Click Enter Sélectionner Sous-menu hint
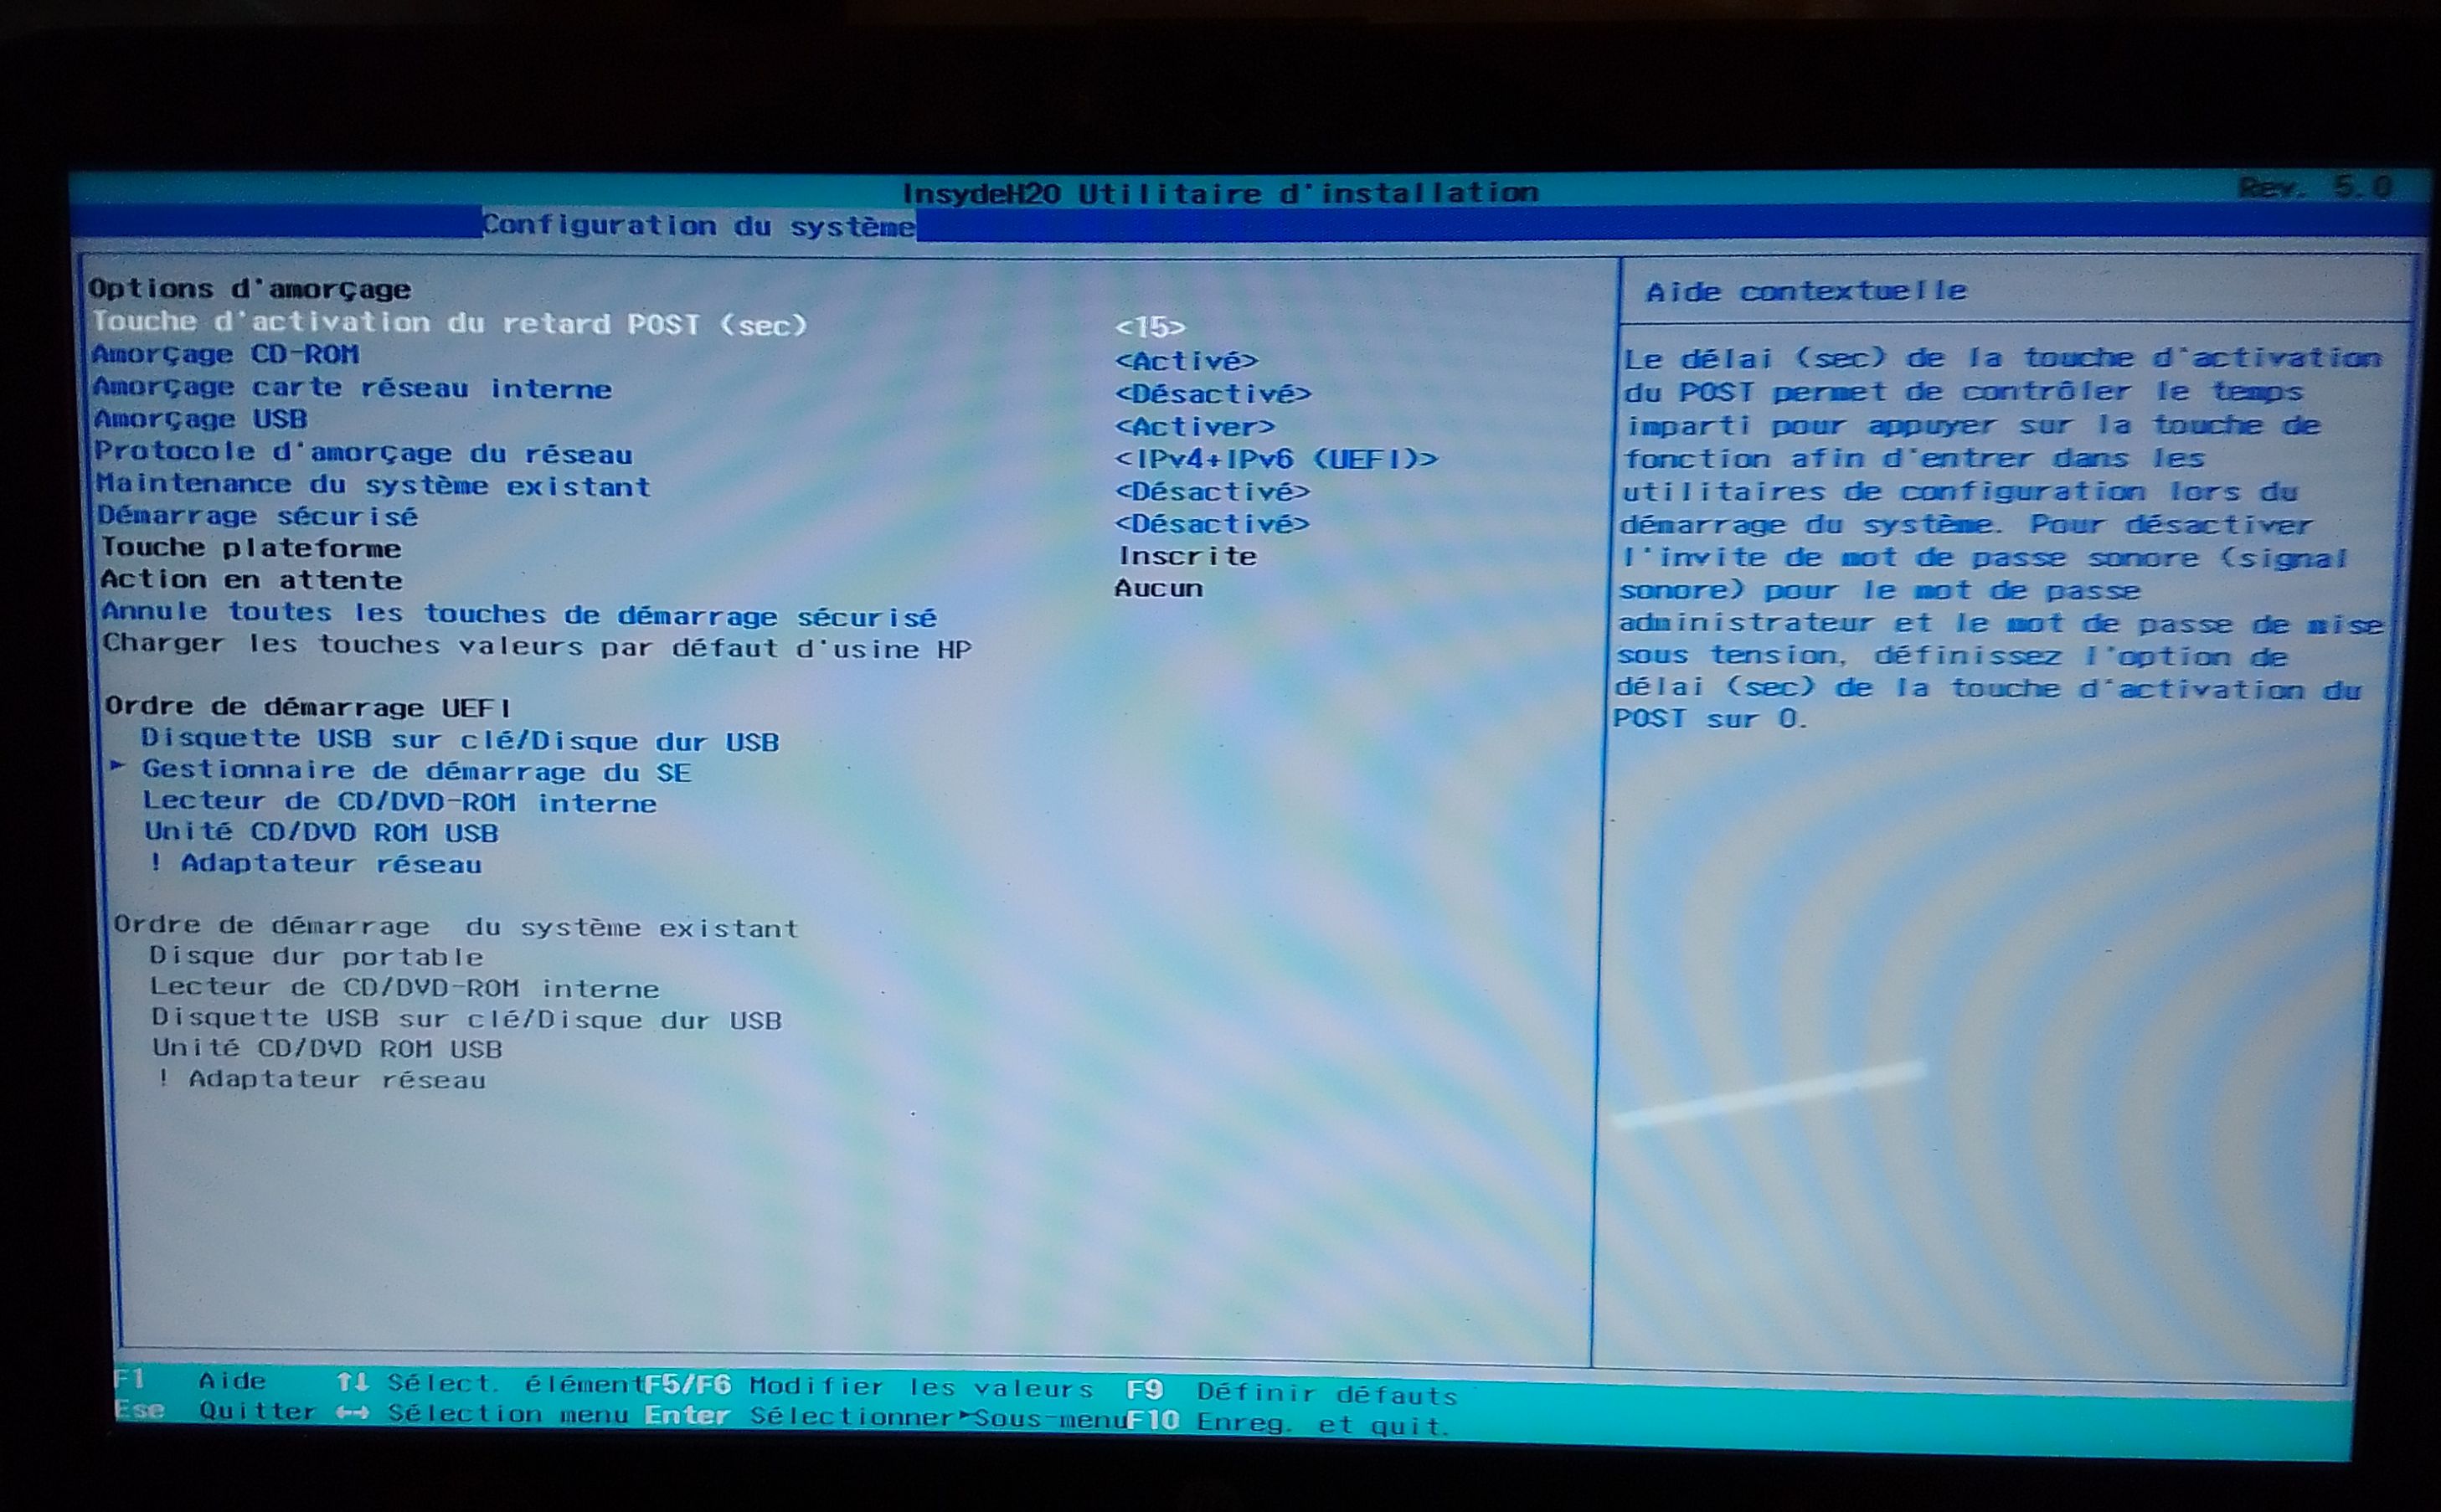The width and height of the screenshot is (2441, 1512). (885, 1417)
